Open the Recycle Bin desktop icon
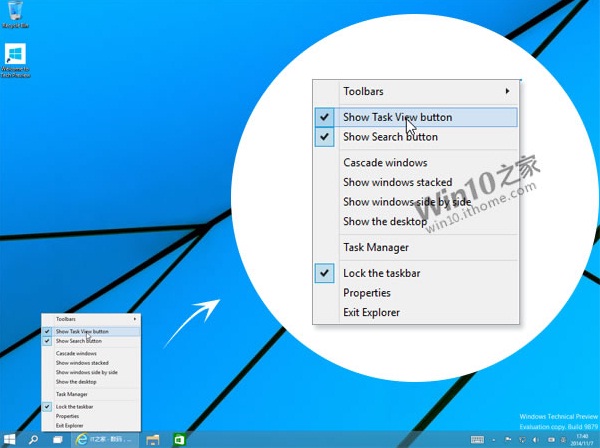Screen dimensions: 600x448 point(15,15)
